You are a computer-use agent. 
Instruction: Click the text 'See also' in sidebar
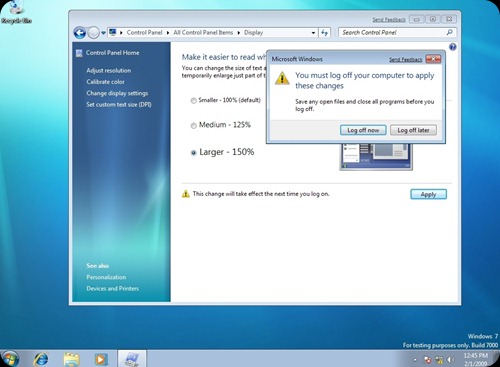click(x=97, y=266)
